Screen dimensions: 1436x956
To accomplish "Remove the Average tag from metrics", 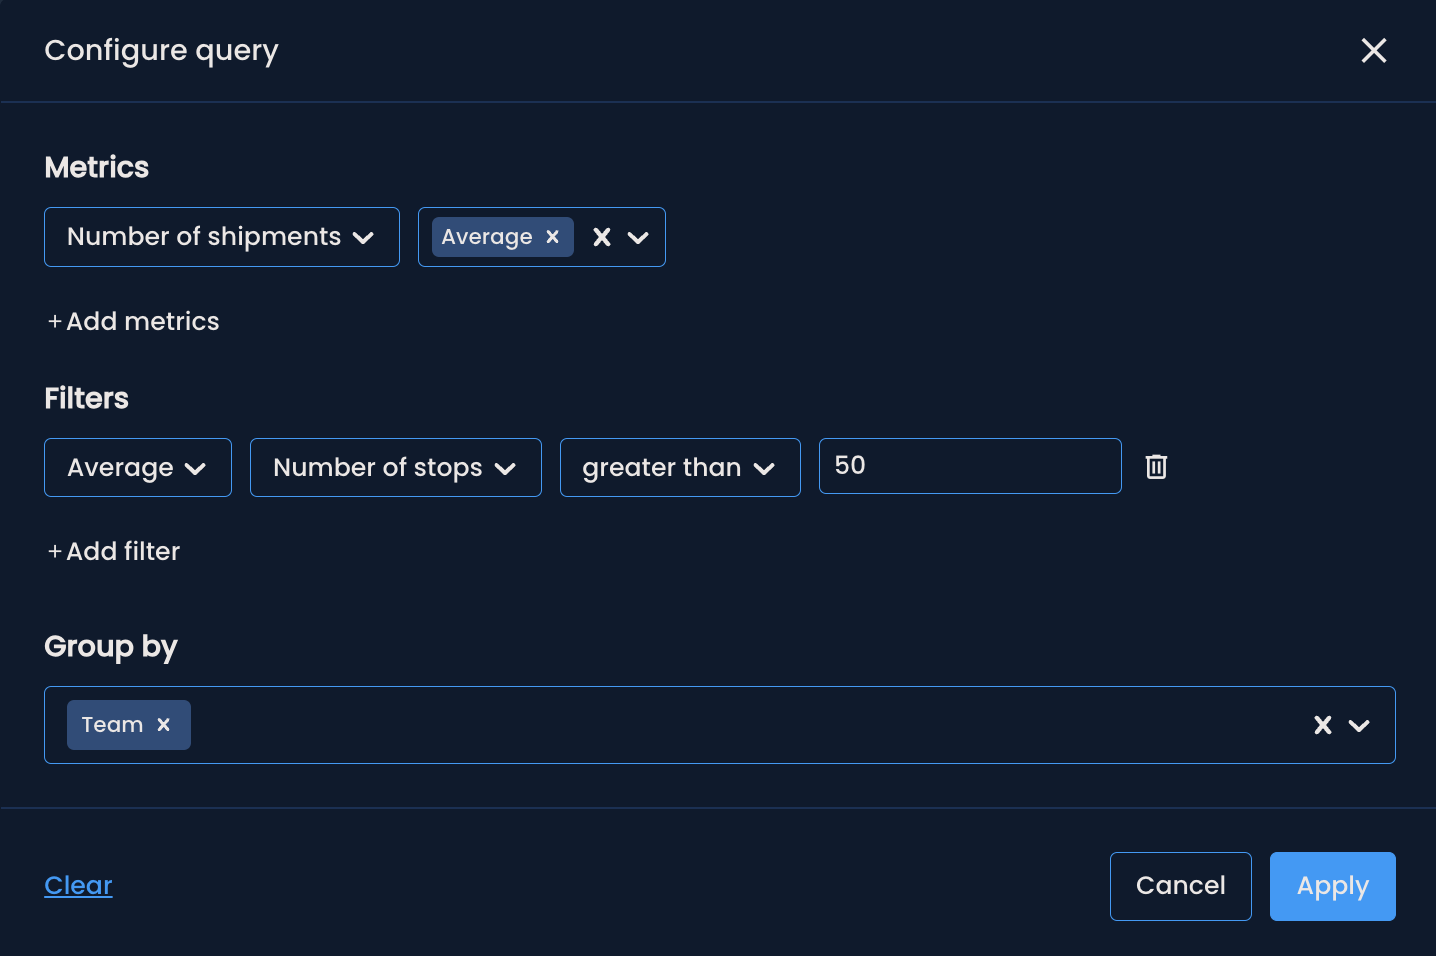I will pyautogui.click(x=552, y=237).
